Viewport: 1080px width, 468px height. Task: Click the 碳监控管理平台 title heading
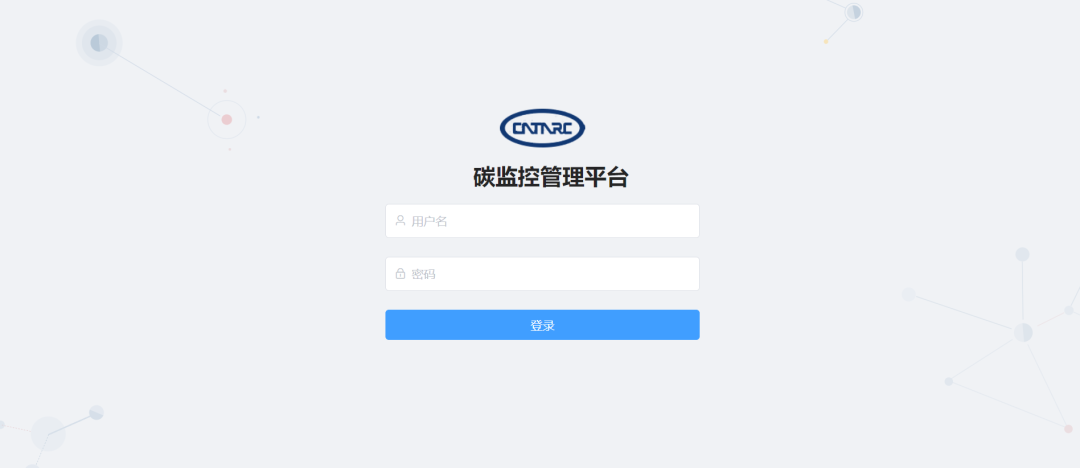[x=551, y=178]
